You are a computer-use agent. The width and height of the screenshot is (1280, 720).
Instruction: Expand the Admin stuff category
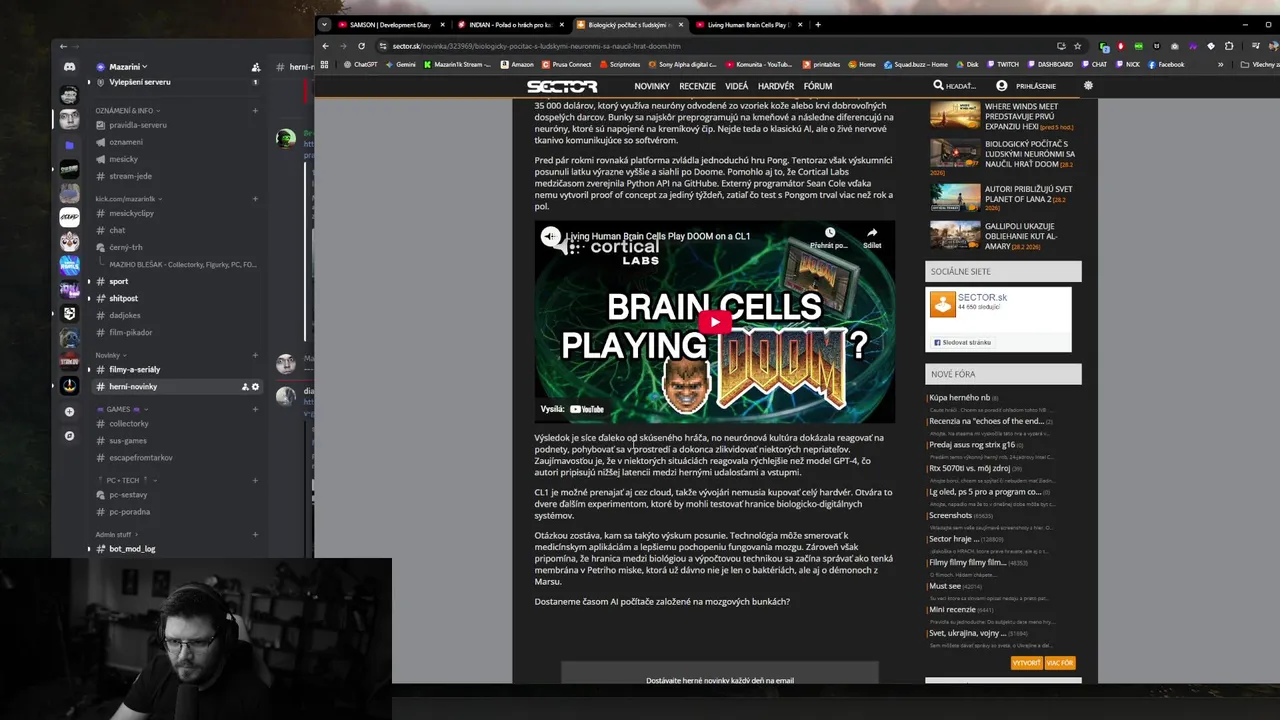pyautogui.click(x=116, y=534)
